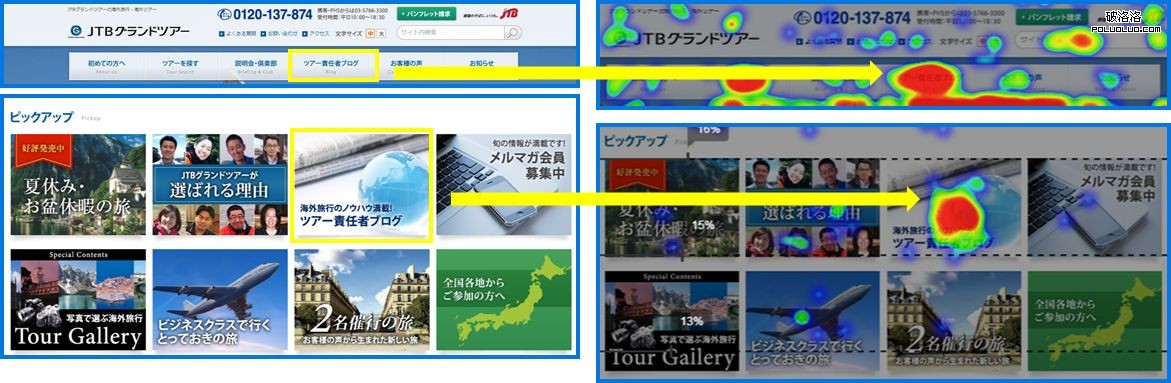Open the よくある質問 link
The height and width of the screenshot is (383, 1171).
click(x=237, y=34)
